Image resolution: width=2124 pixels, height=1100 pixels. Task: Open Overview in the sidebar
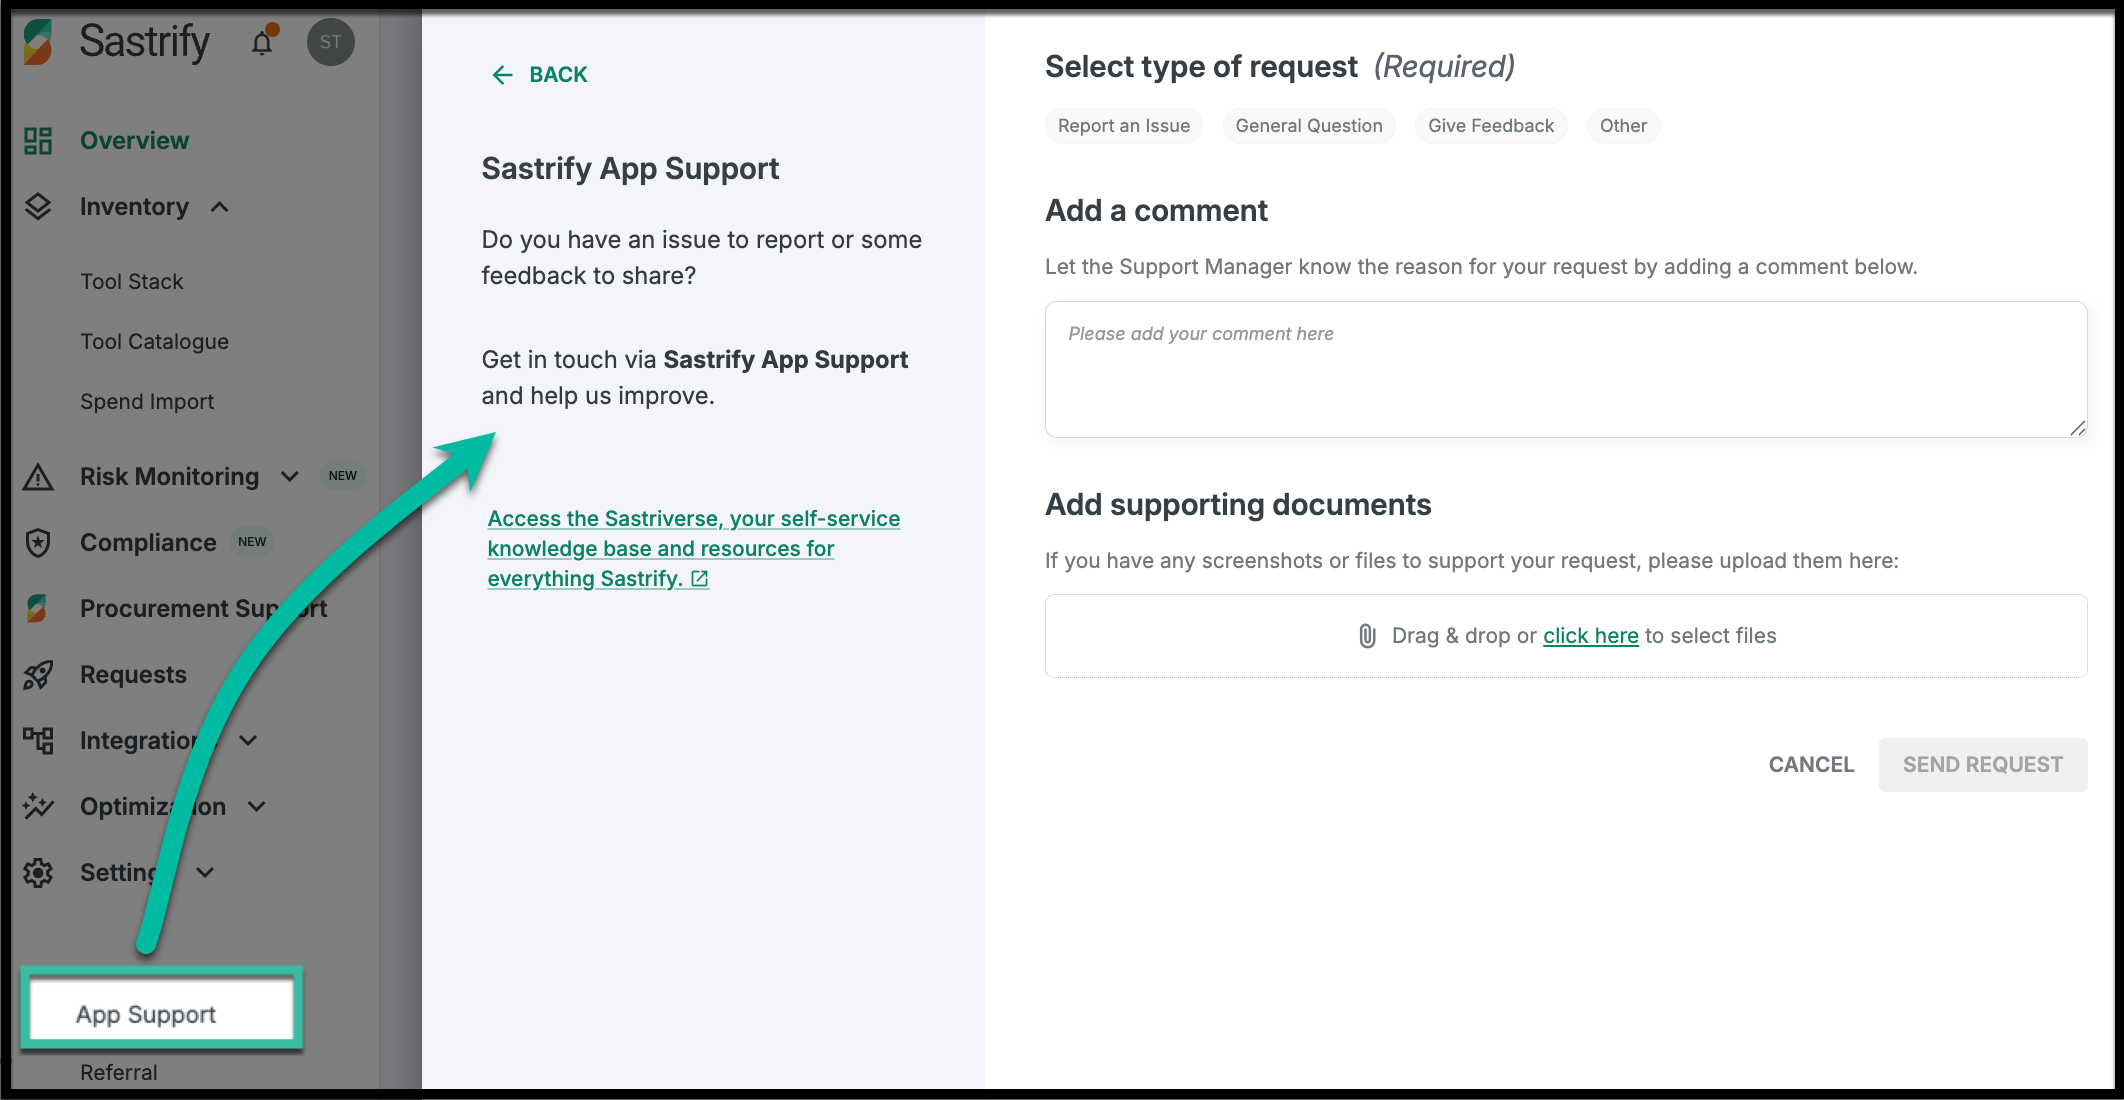coord(134,141)
